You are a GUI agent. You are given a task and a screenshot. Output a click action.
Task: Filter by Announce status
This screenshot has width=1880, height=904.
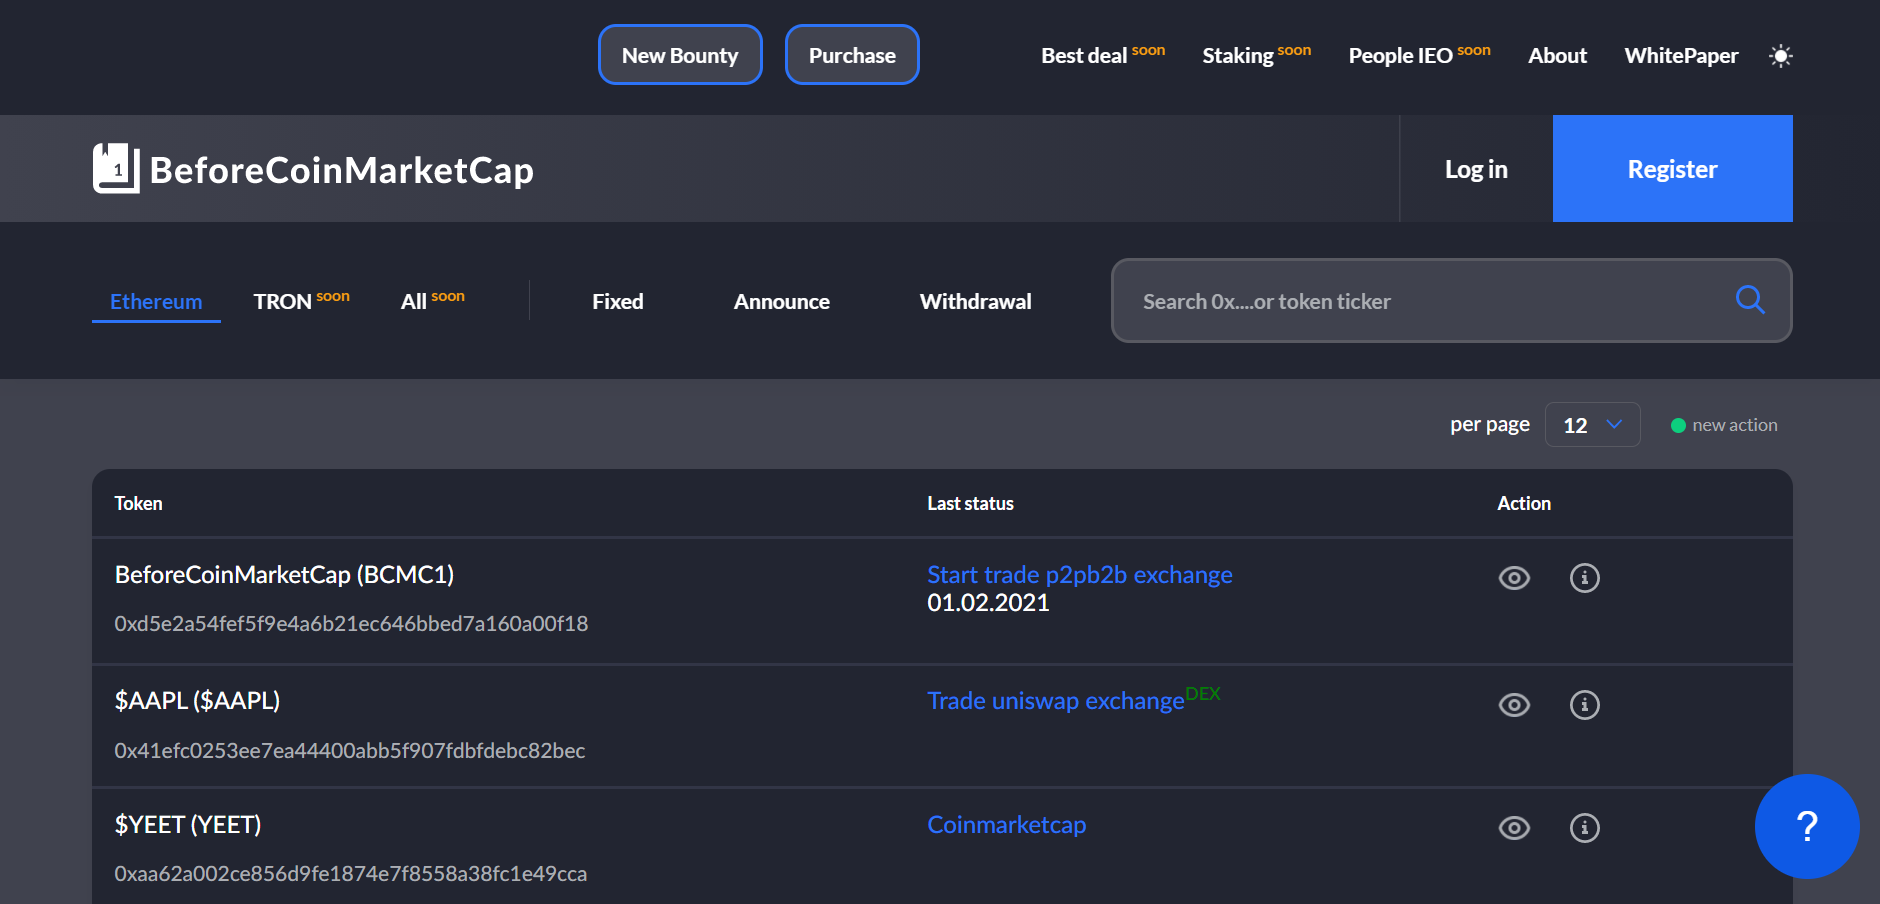(782, 302)
